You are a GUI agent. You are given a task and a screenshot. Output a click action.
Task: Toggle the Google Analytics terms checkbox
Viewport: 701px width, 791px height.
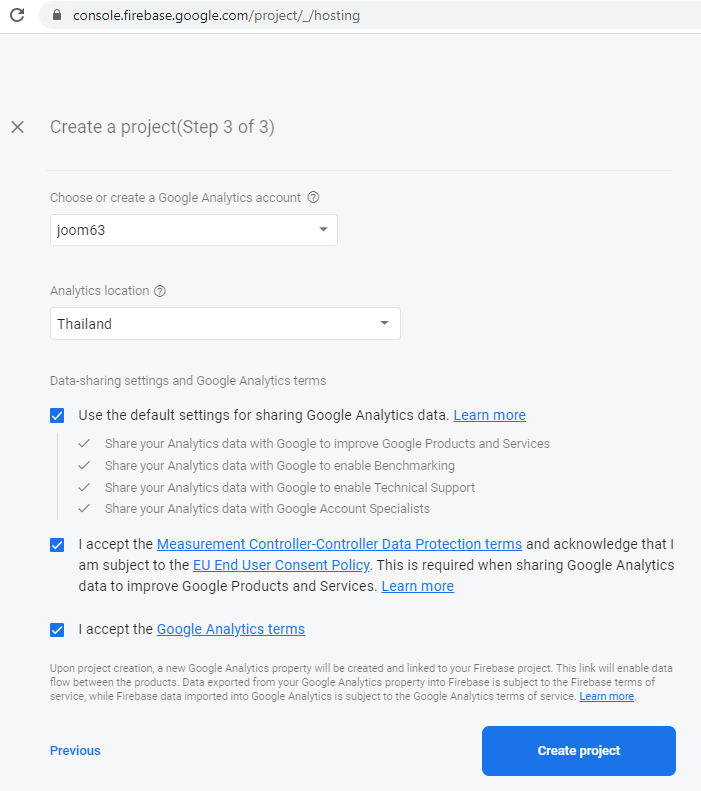[57, 630]
